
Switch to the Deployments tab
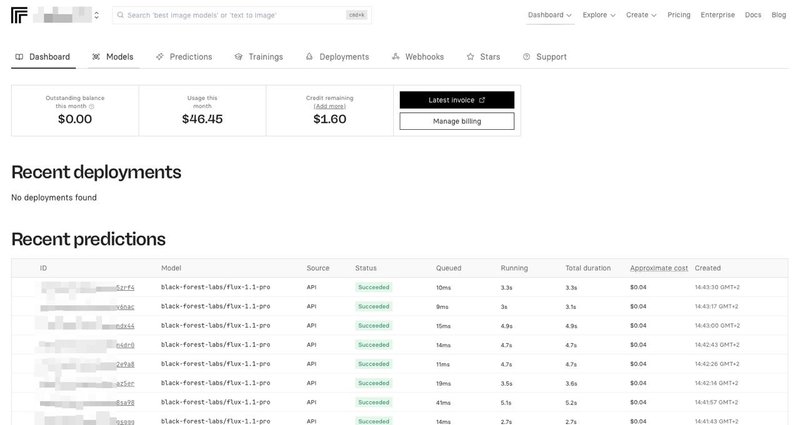[x=337, y=57]
